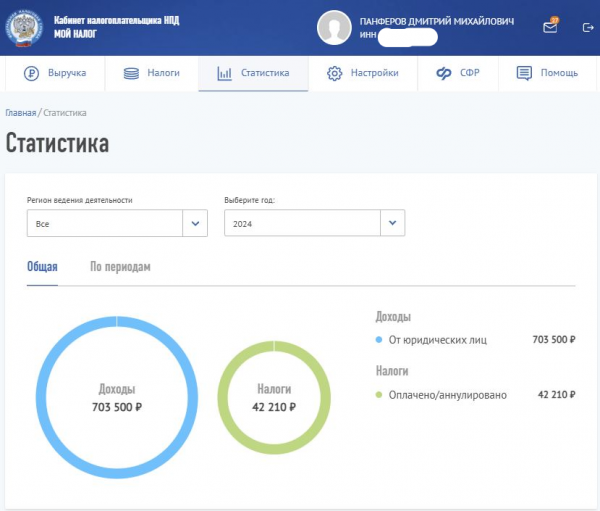Click the coins stack icon for Налоги

pos(131,73)
